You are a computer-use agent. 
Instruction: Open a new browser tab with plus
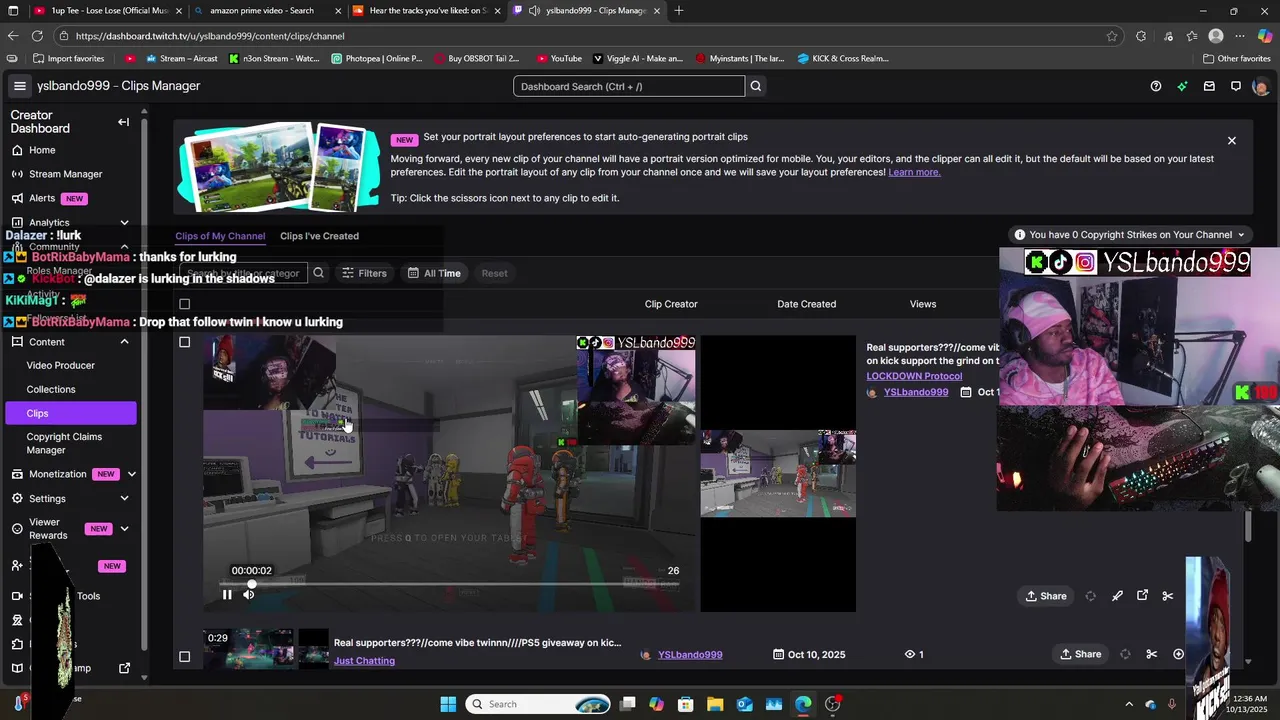679,11
